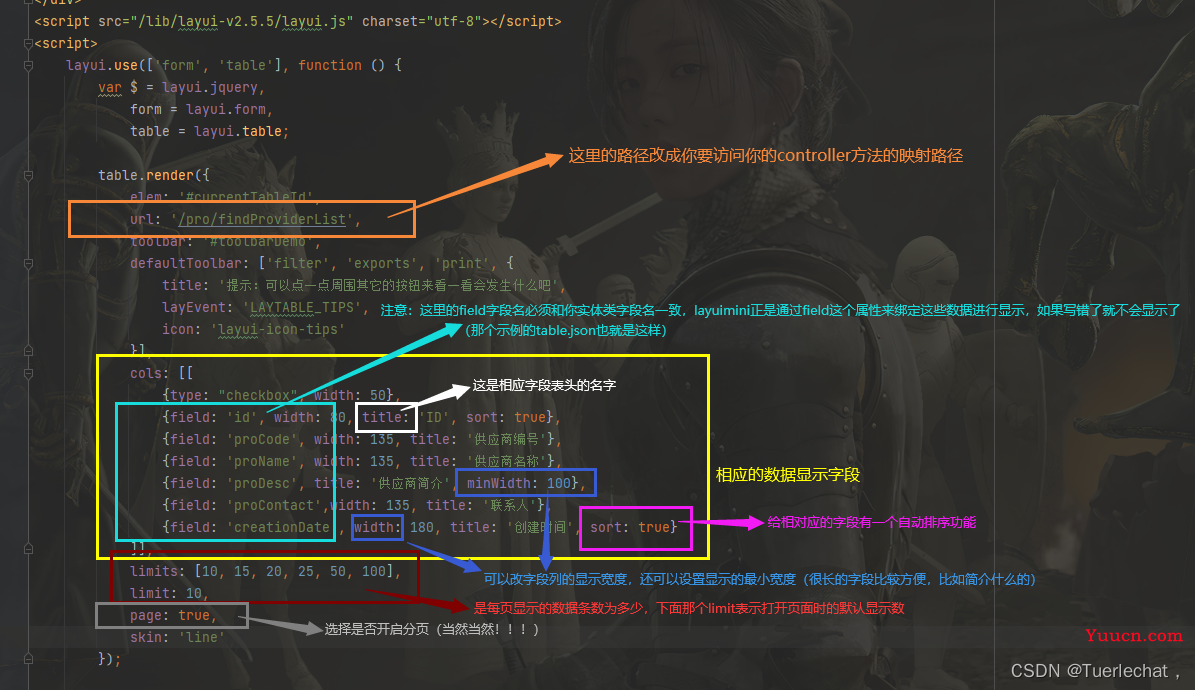
Task: Click the 'layui-icon-tips' icon value
Action: click(x=278, y=329)
